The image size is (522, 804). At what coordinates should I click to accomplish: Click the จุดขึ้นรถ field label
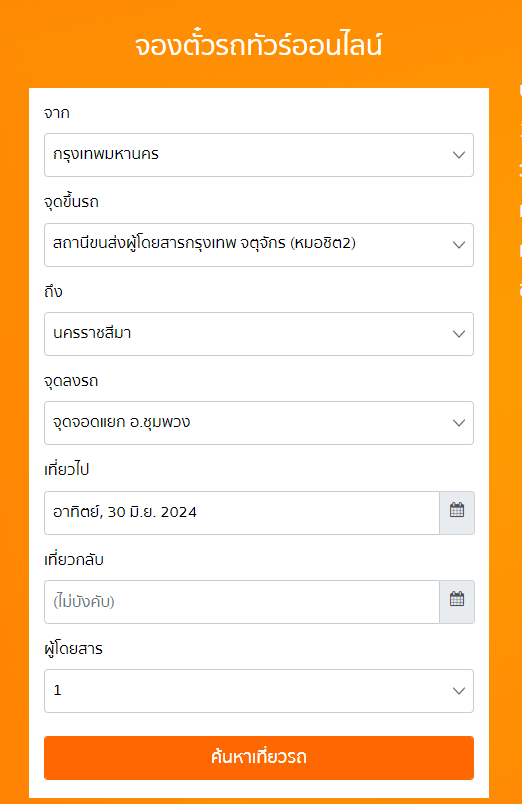tap(71, 202)
